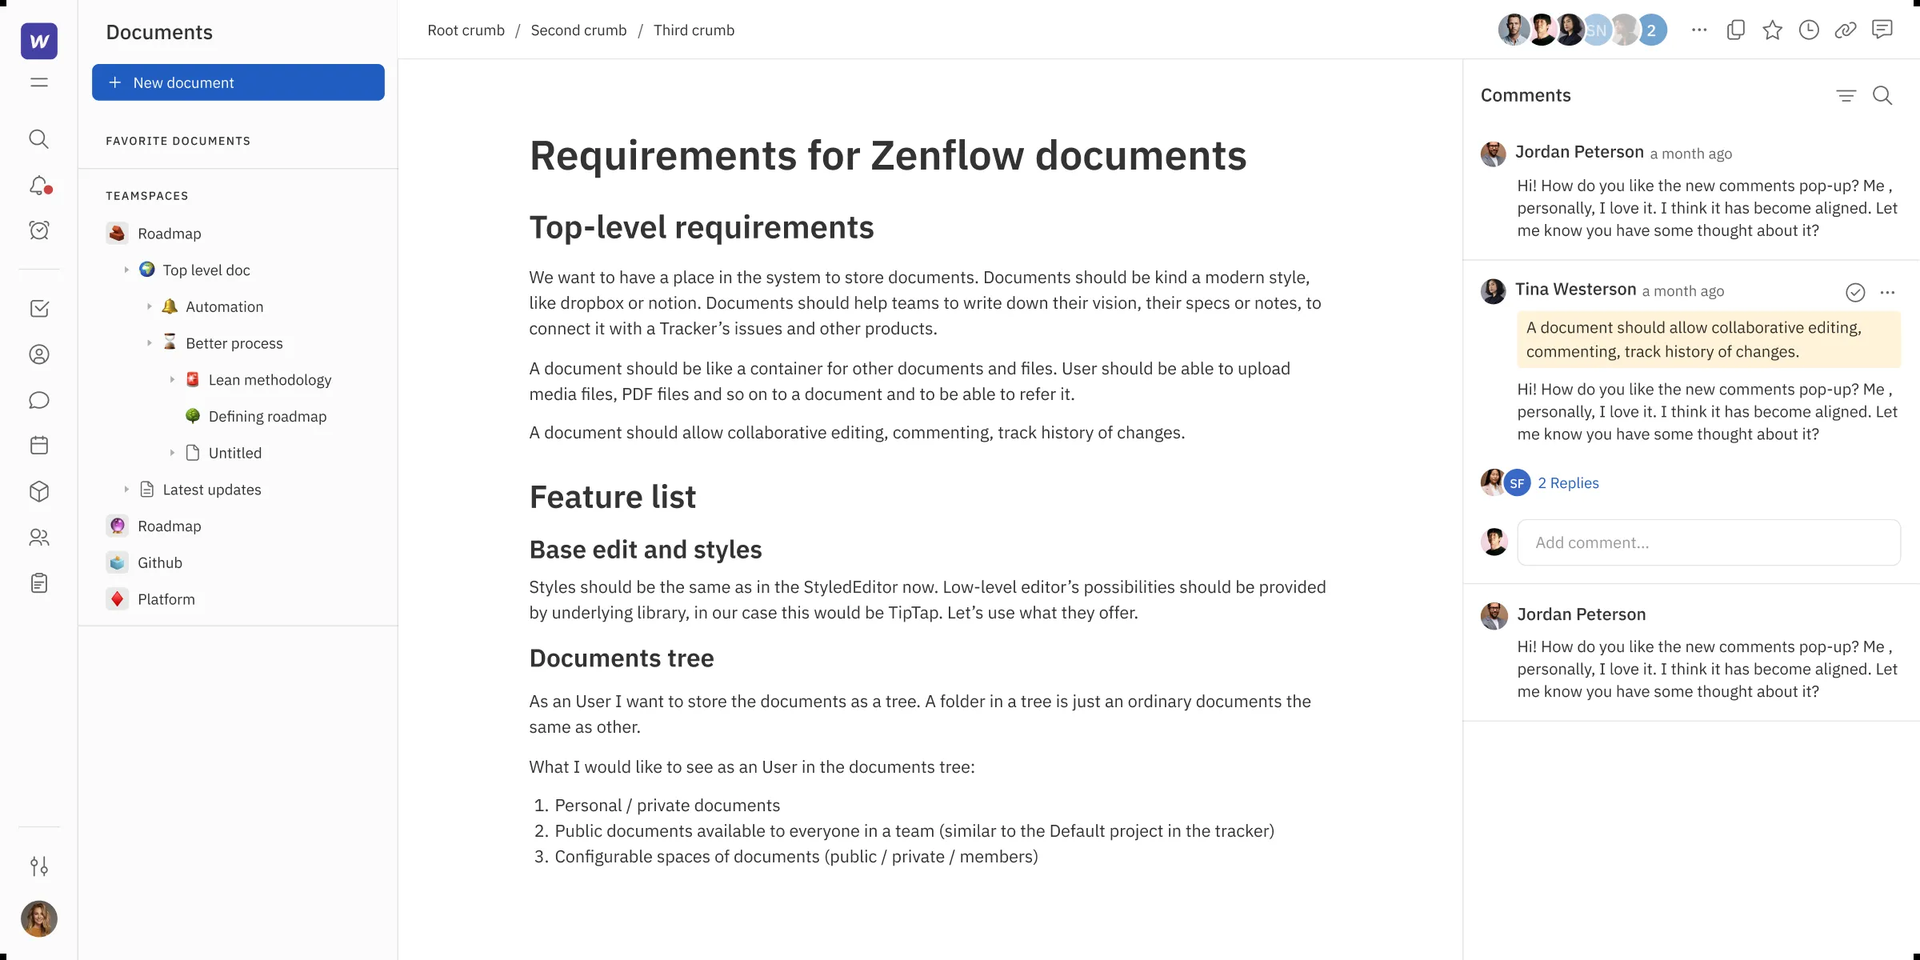Expand the Top level doc tree item

[x=126, y=270]
